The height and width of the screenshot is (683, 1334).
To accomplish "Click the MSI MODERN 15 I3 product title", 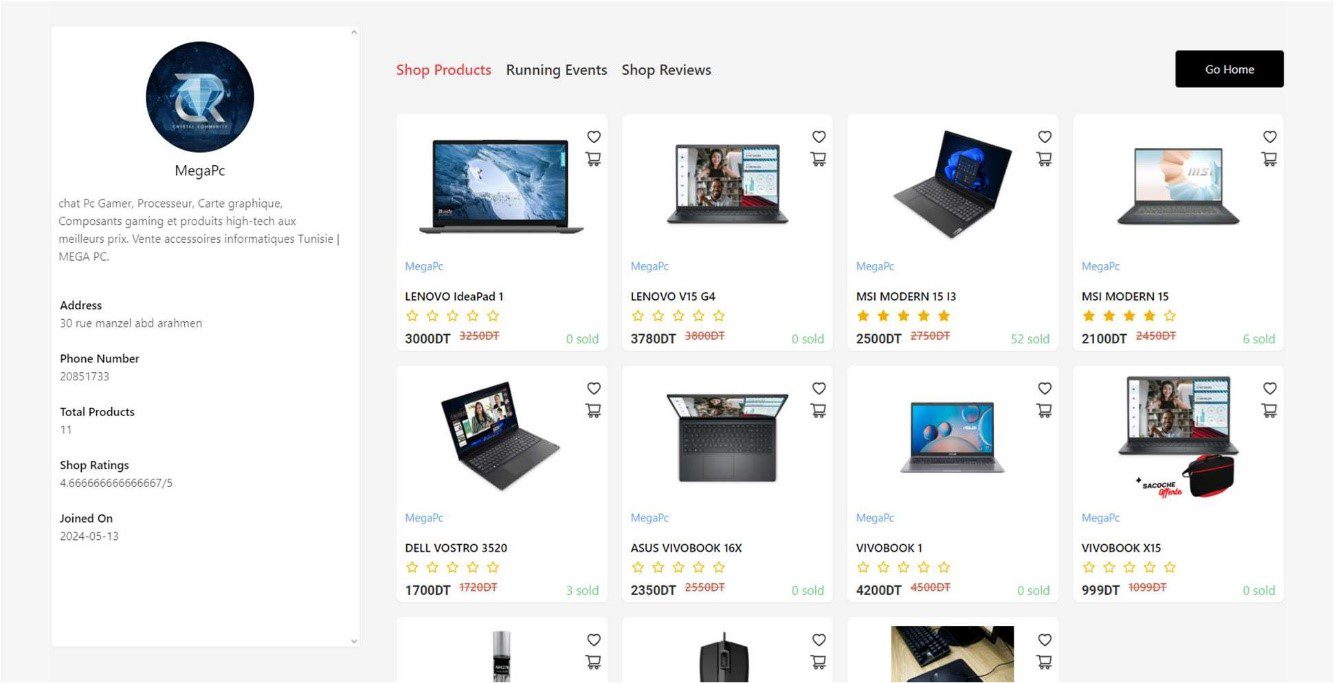I will pyautogui.click(x=906, y=296).
